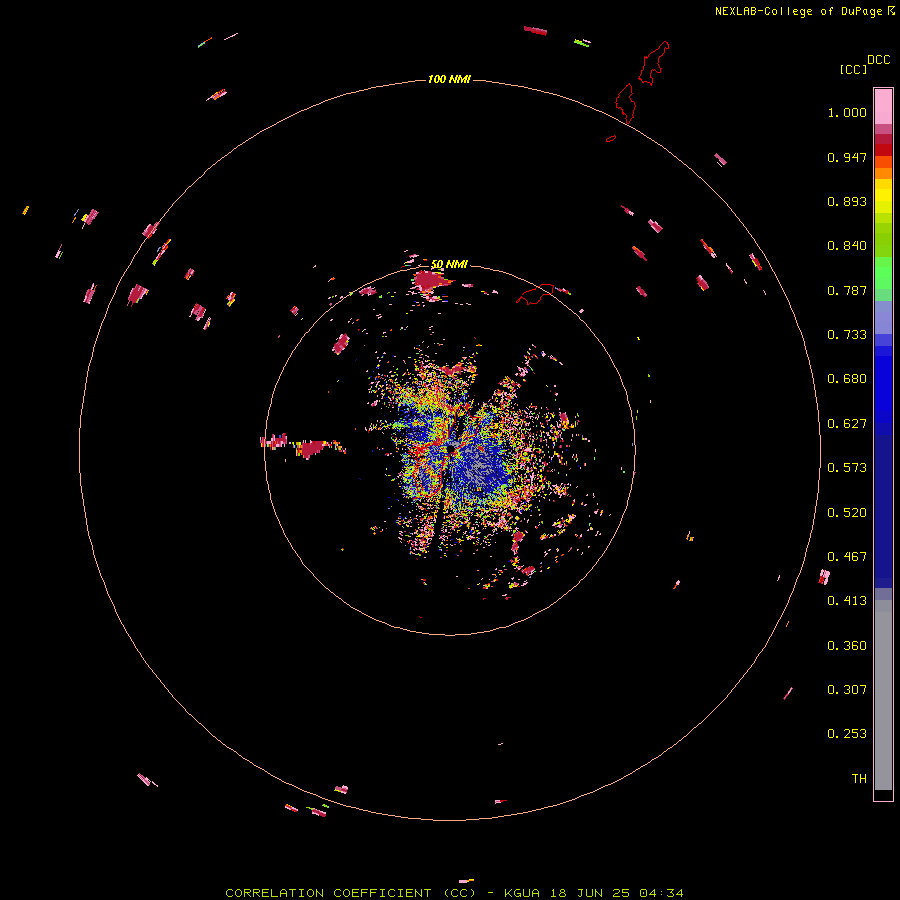
Task: Click the 50 NMI range ring label
Action: [449, 265]
